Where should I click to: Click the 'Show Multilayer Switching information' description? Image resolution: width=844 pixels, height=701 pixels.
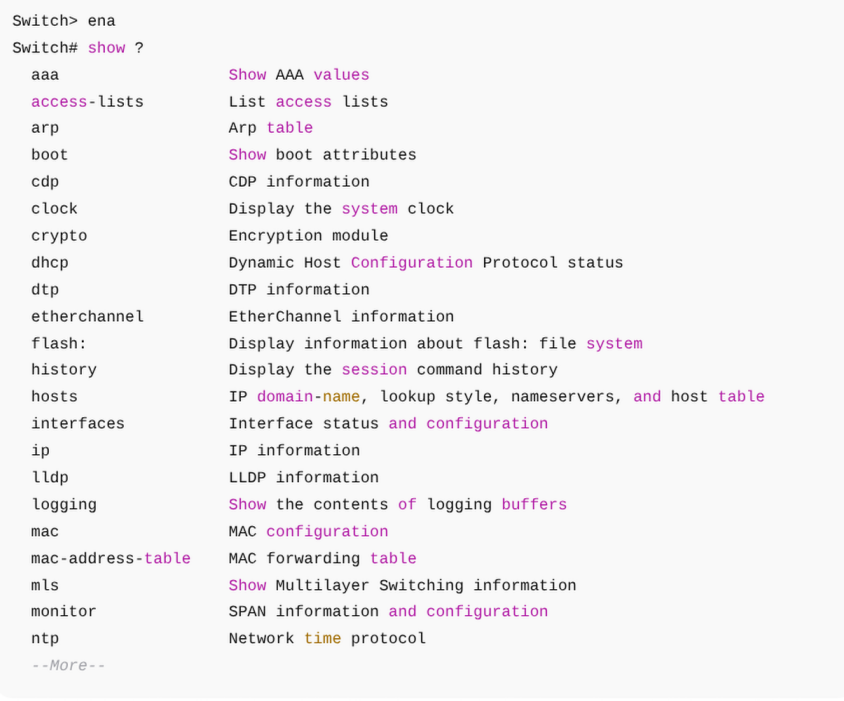[x=402, y=585]
